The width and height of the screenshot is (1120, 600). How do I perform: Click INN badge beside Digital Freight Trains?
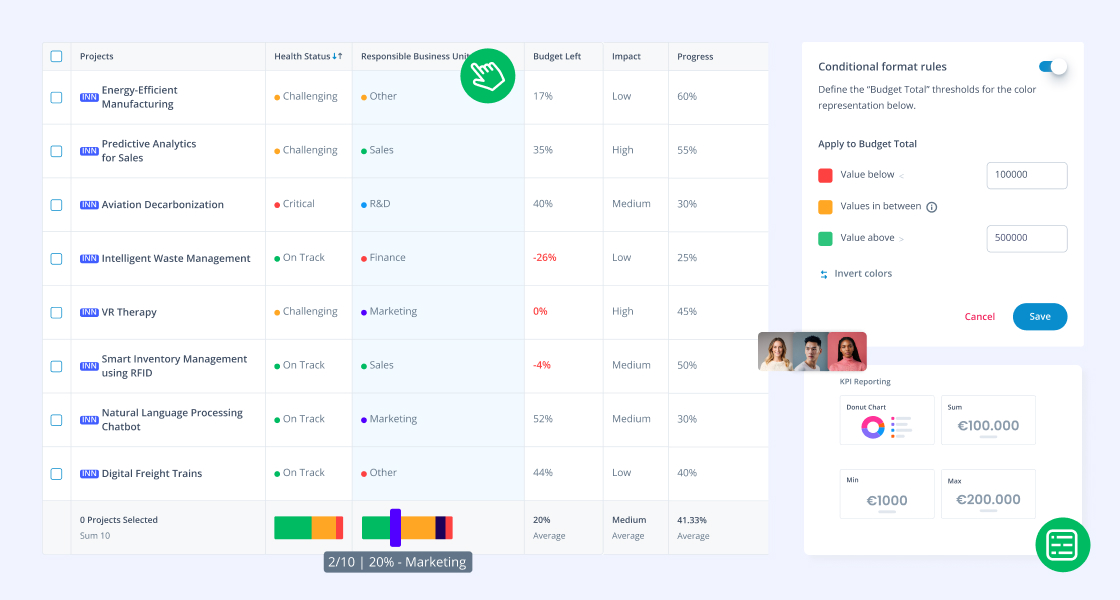coord(89,474)
